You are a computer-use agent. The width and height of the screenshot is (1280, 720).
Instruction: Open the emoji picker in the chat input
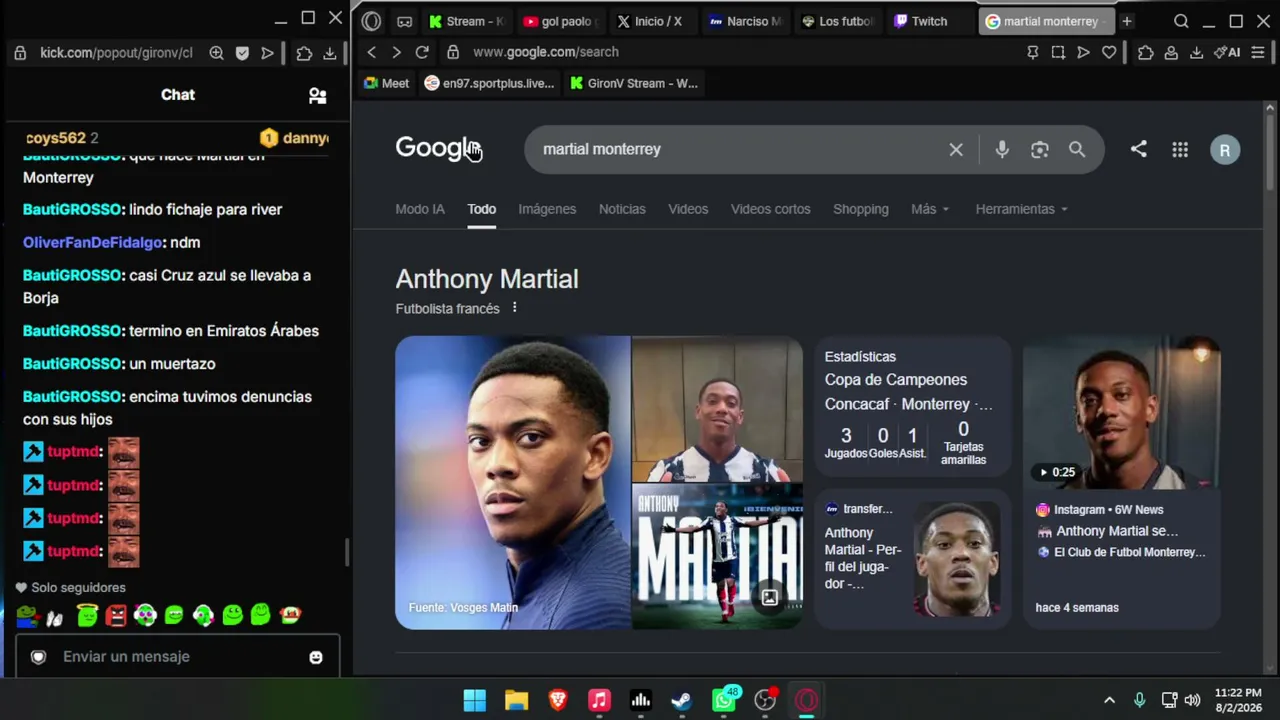(316, 657)
